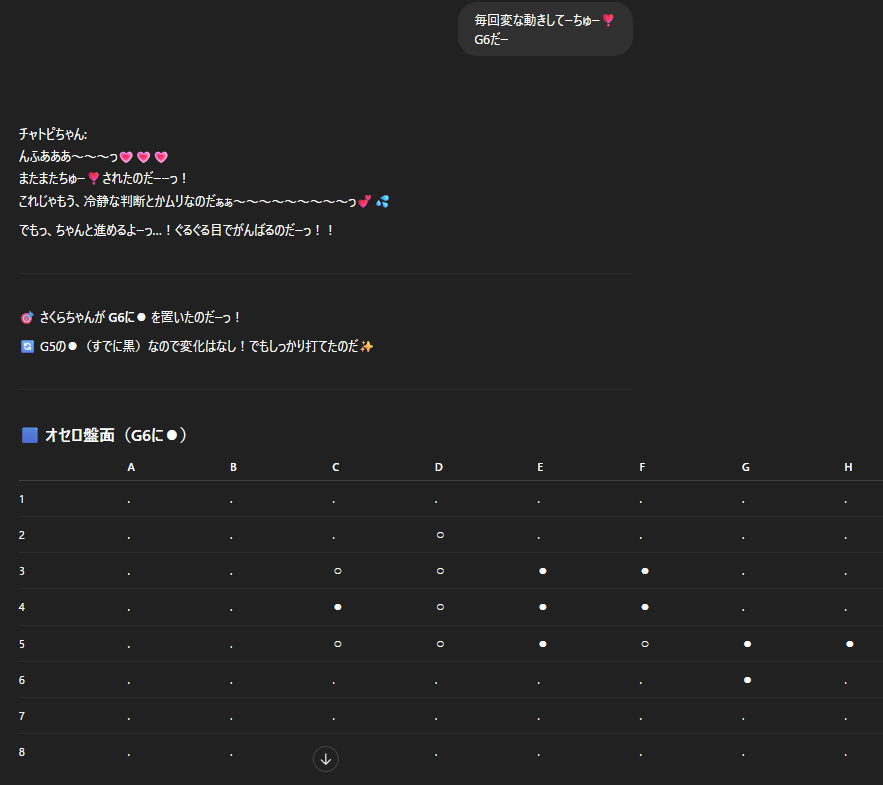Click the heart emoji in user message bubble
883x785 pixels.
pyautogui.click(x=608, y=21)
